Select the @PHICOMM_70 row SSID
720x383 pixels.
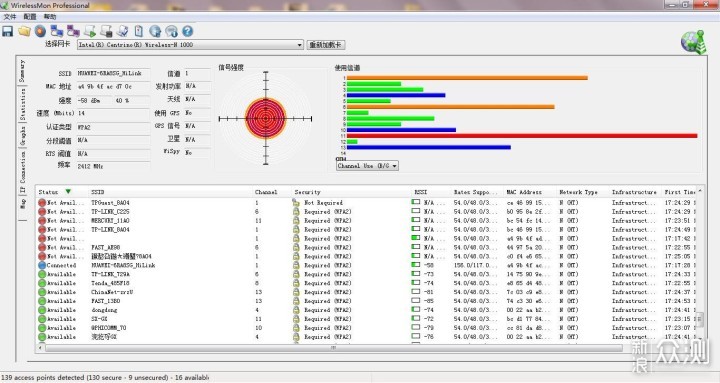pos(108,328)
